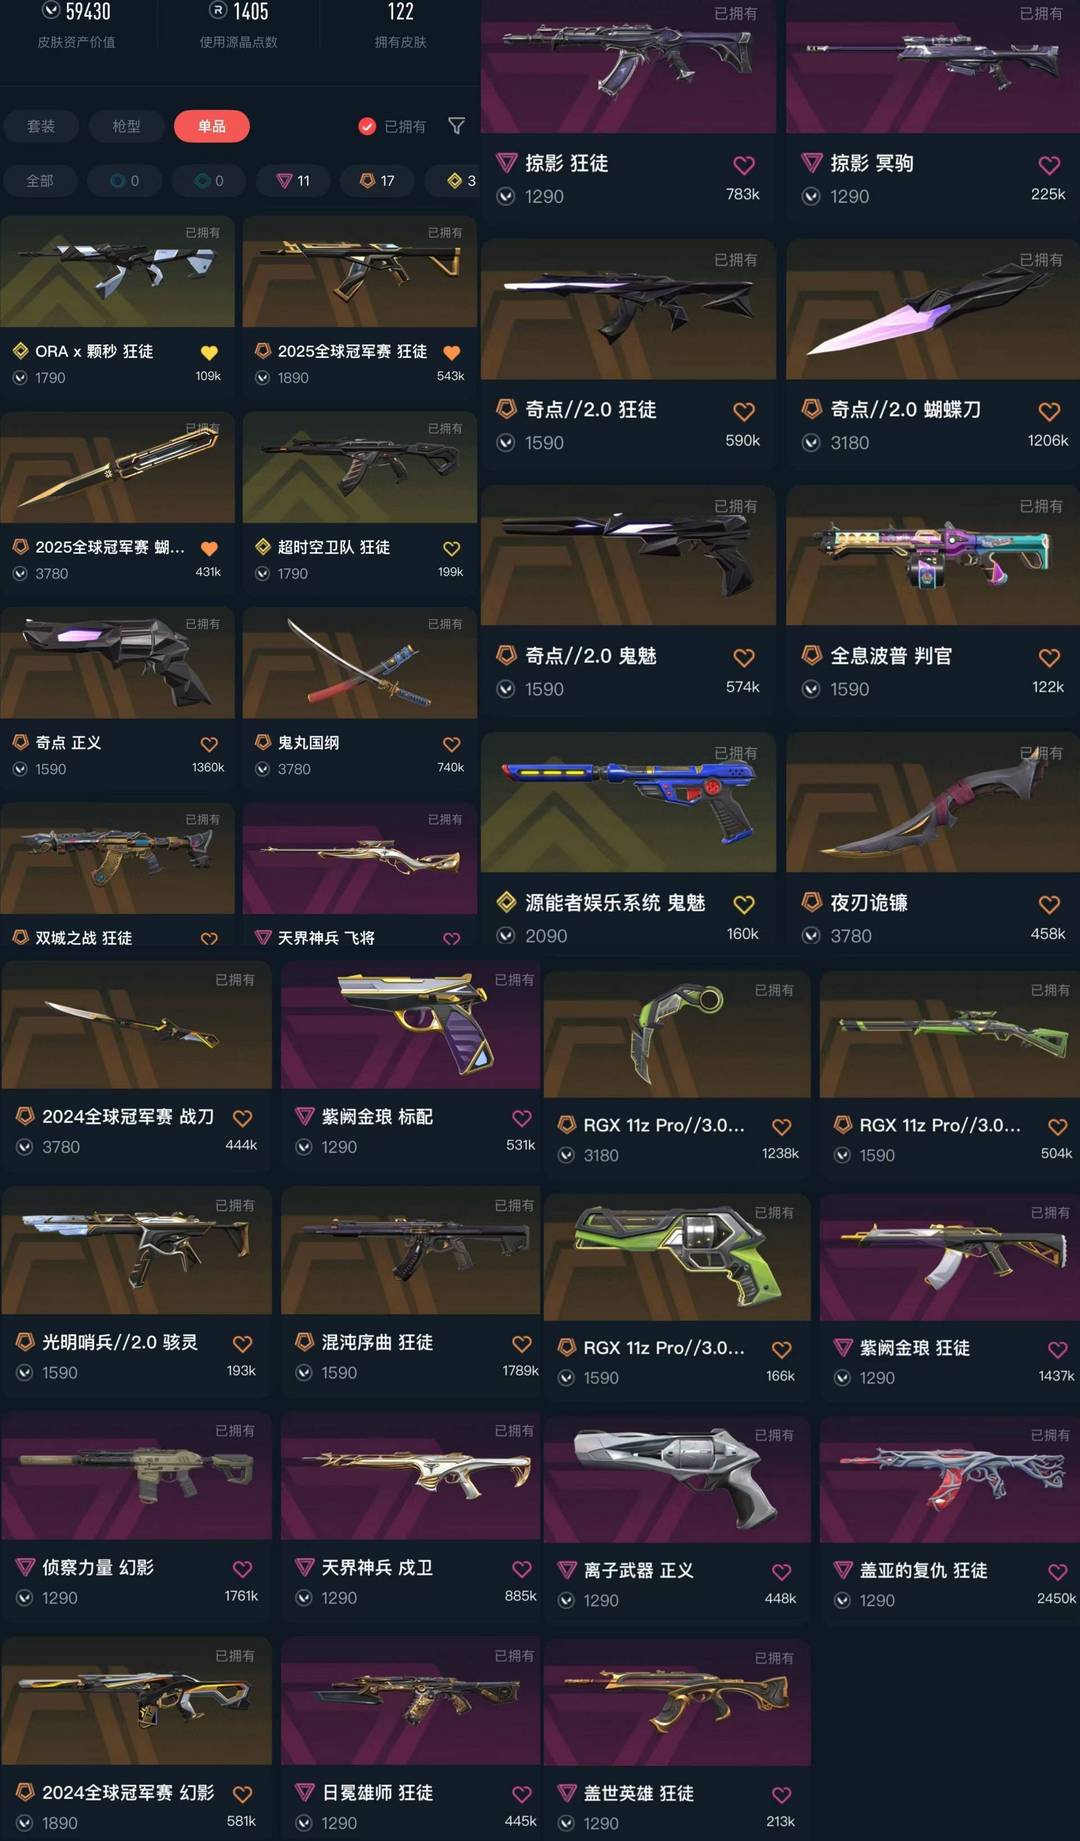
Task: Filter by orange tier with 17 skins
Action: (x=378, y=181)
